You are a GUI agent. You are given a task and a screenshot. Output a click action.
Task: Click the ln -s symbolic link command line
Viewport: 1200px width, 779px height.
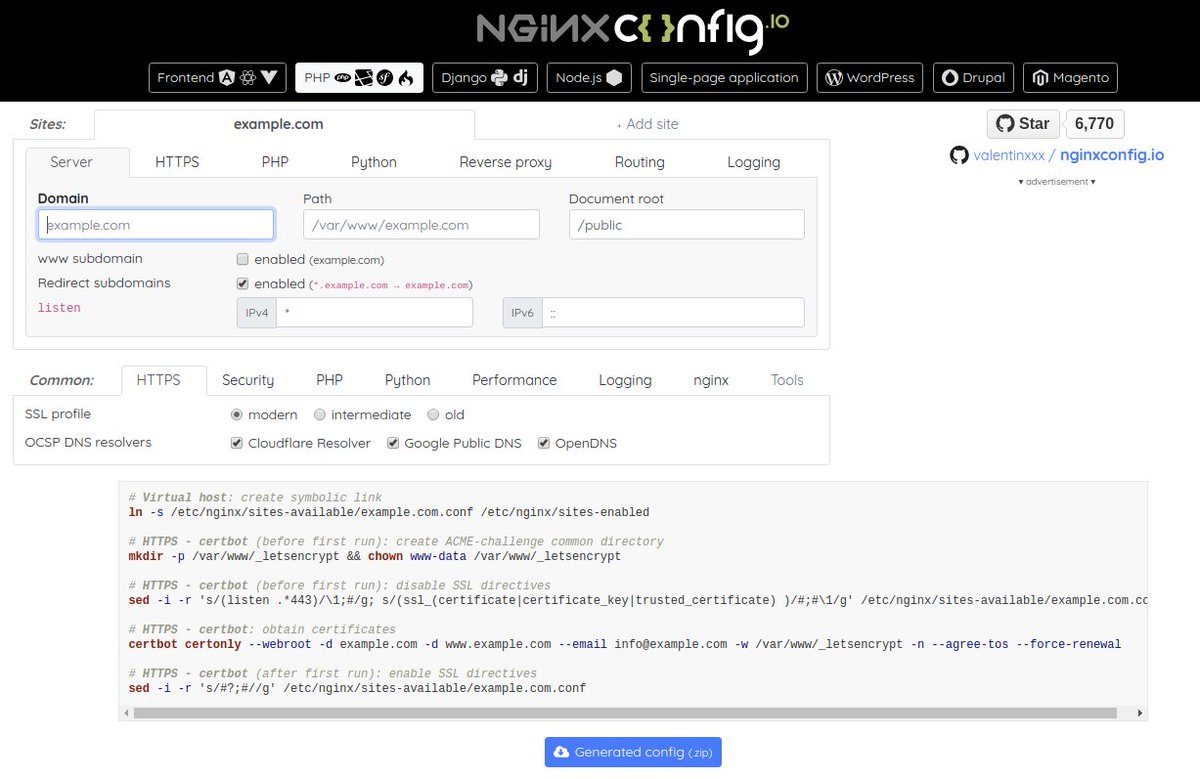pyautogui.click(x=389, y=512)
